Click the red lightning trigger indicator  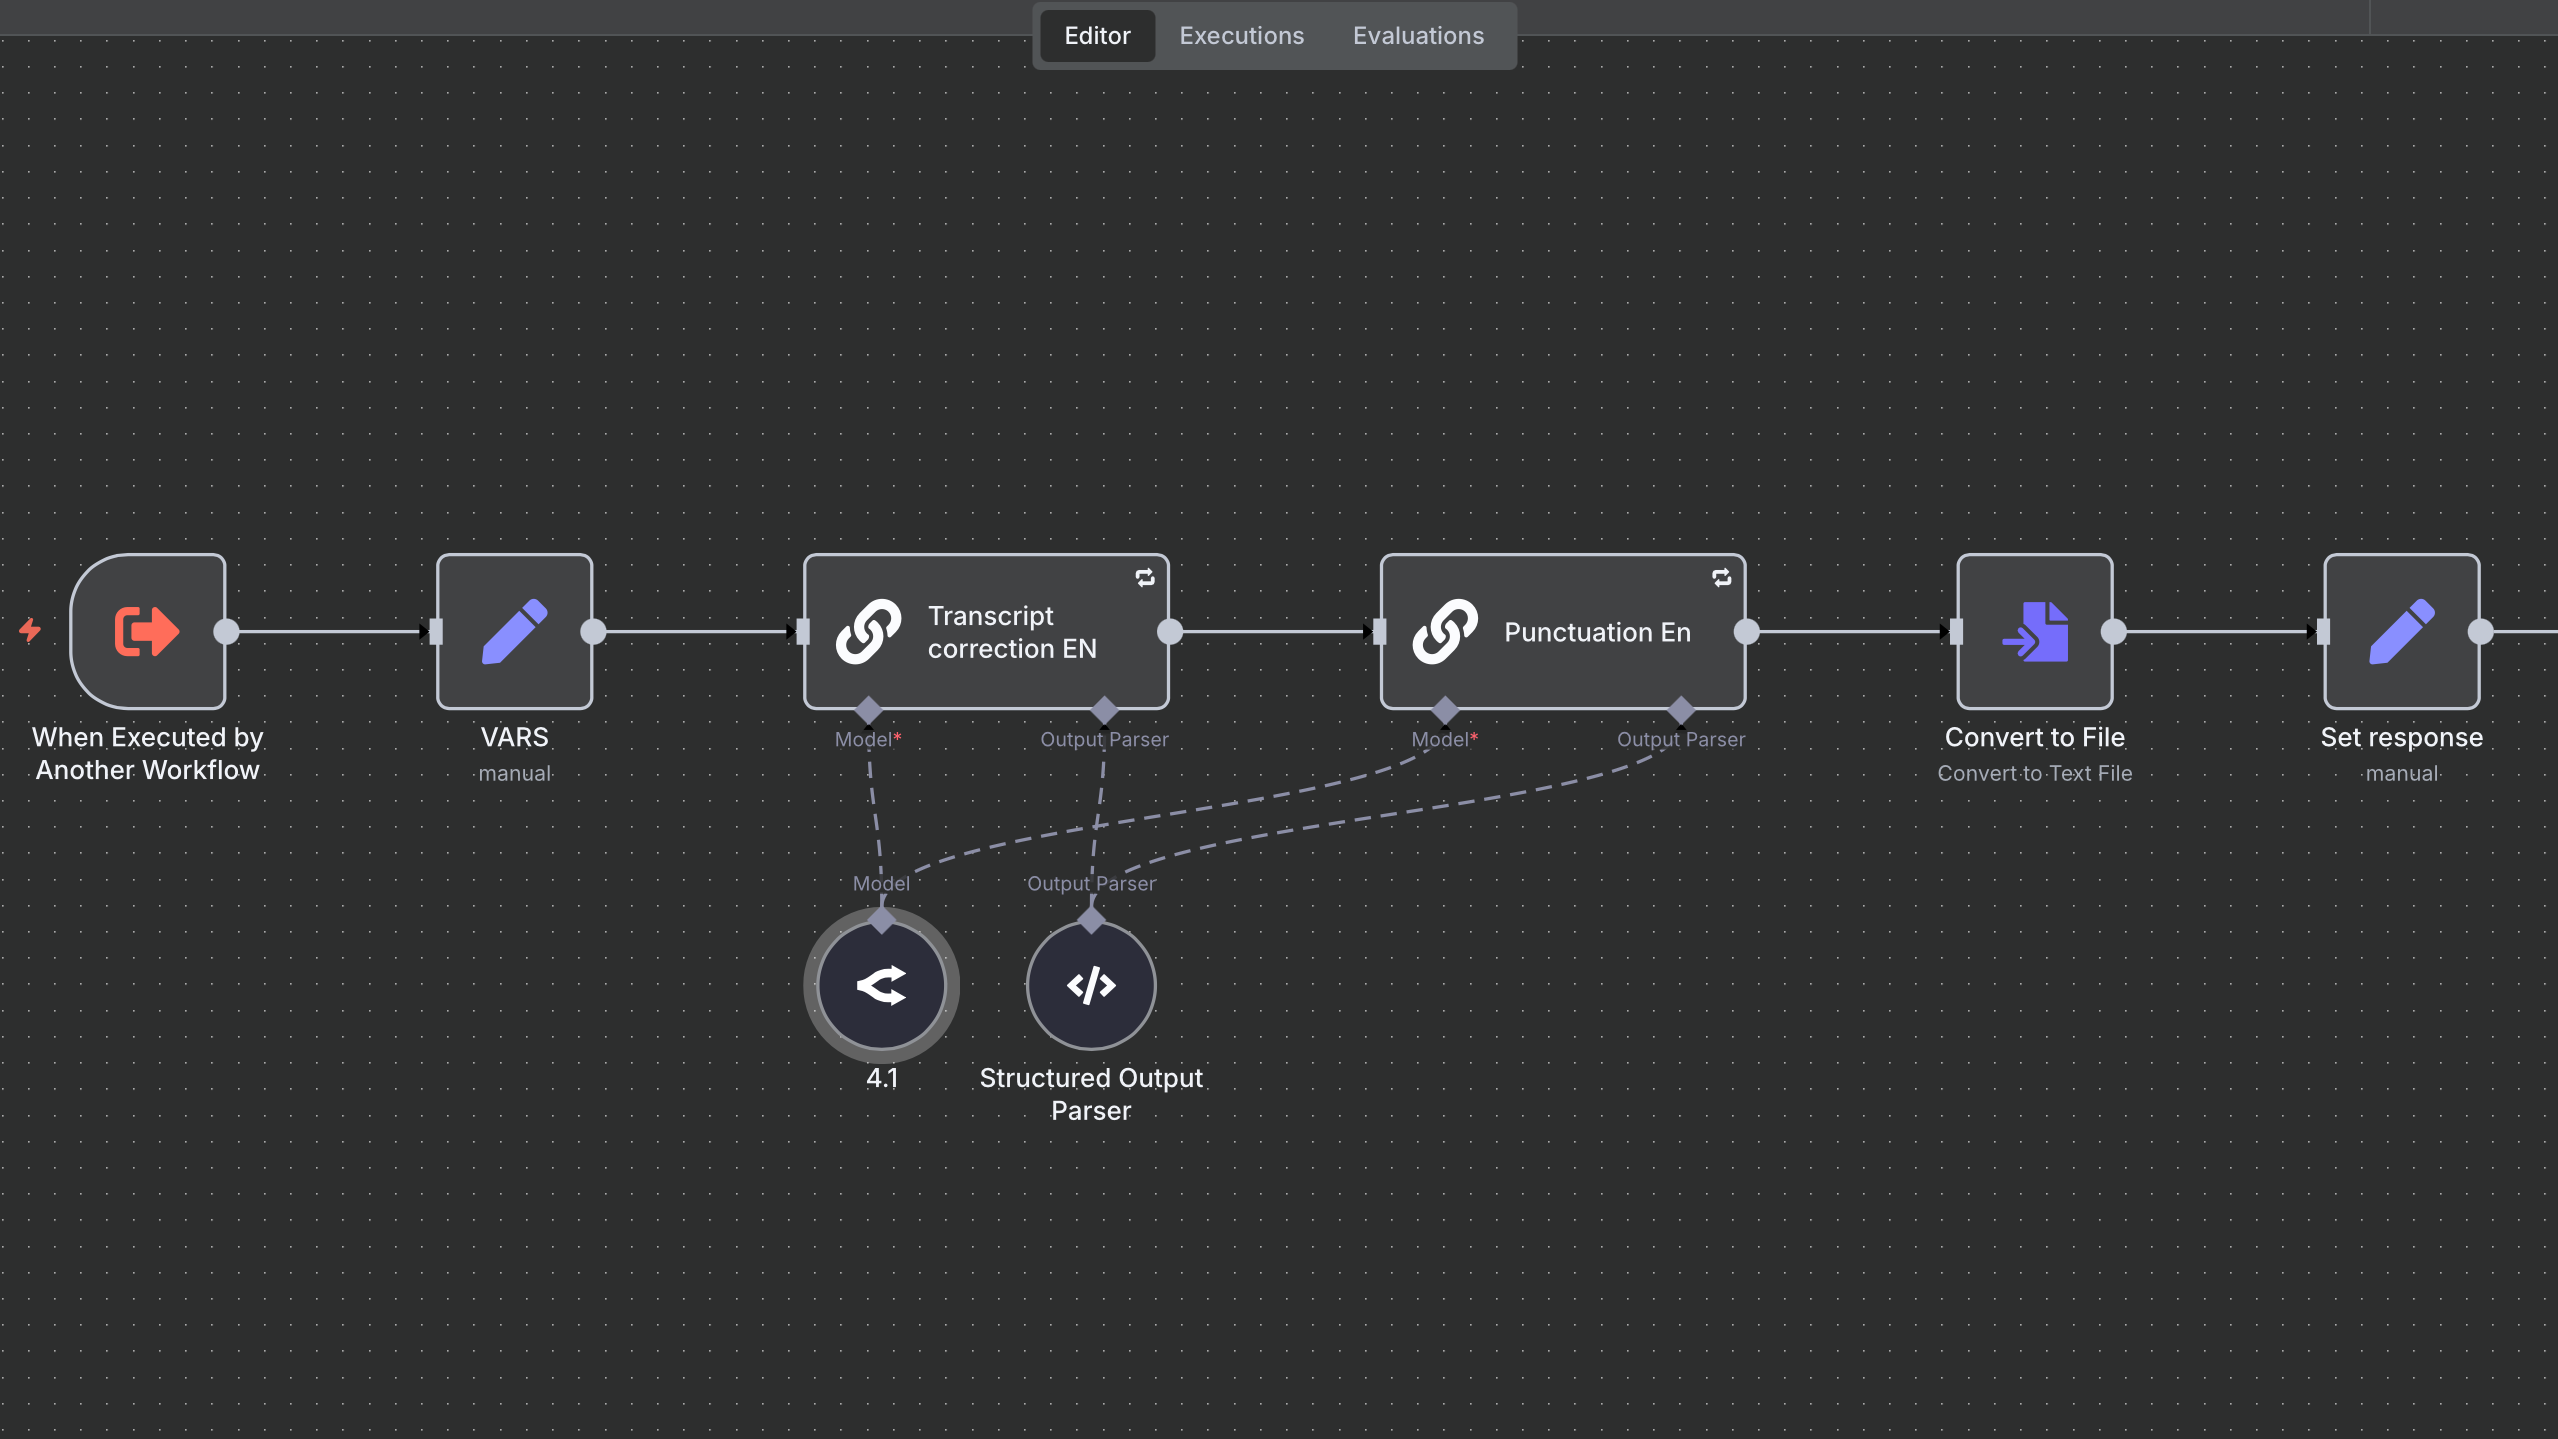point(30,630)
